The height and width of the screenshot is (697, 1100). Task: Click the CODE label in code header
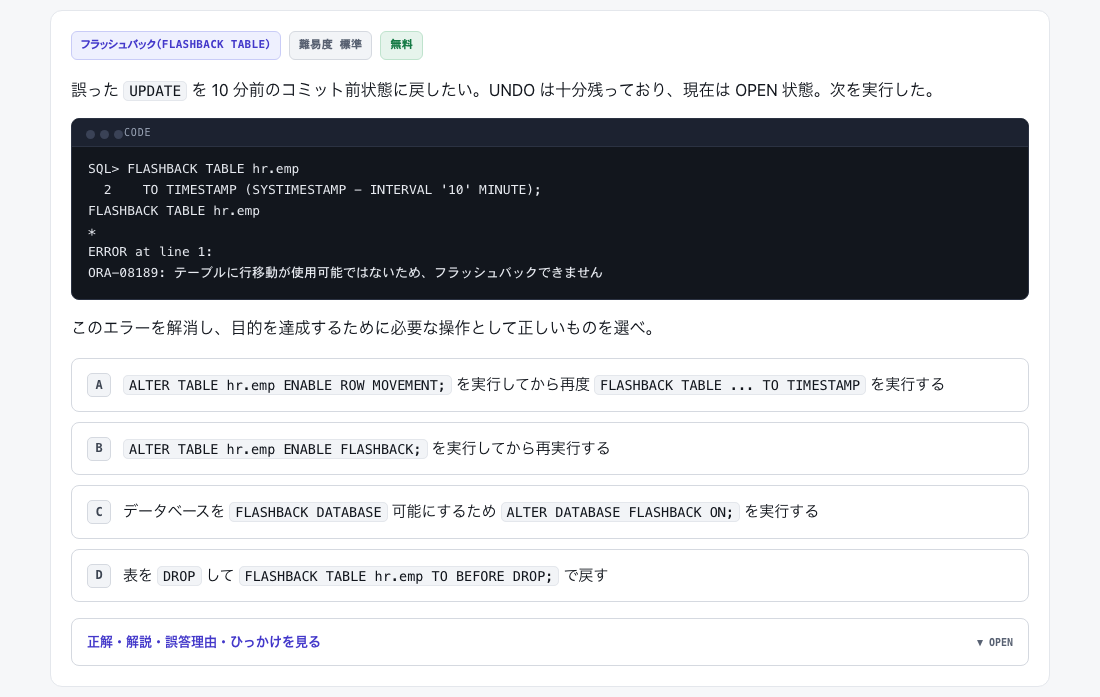(x=138, y=133)
